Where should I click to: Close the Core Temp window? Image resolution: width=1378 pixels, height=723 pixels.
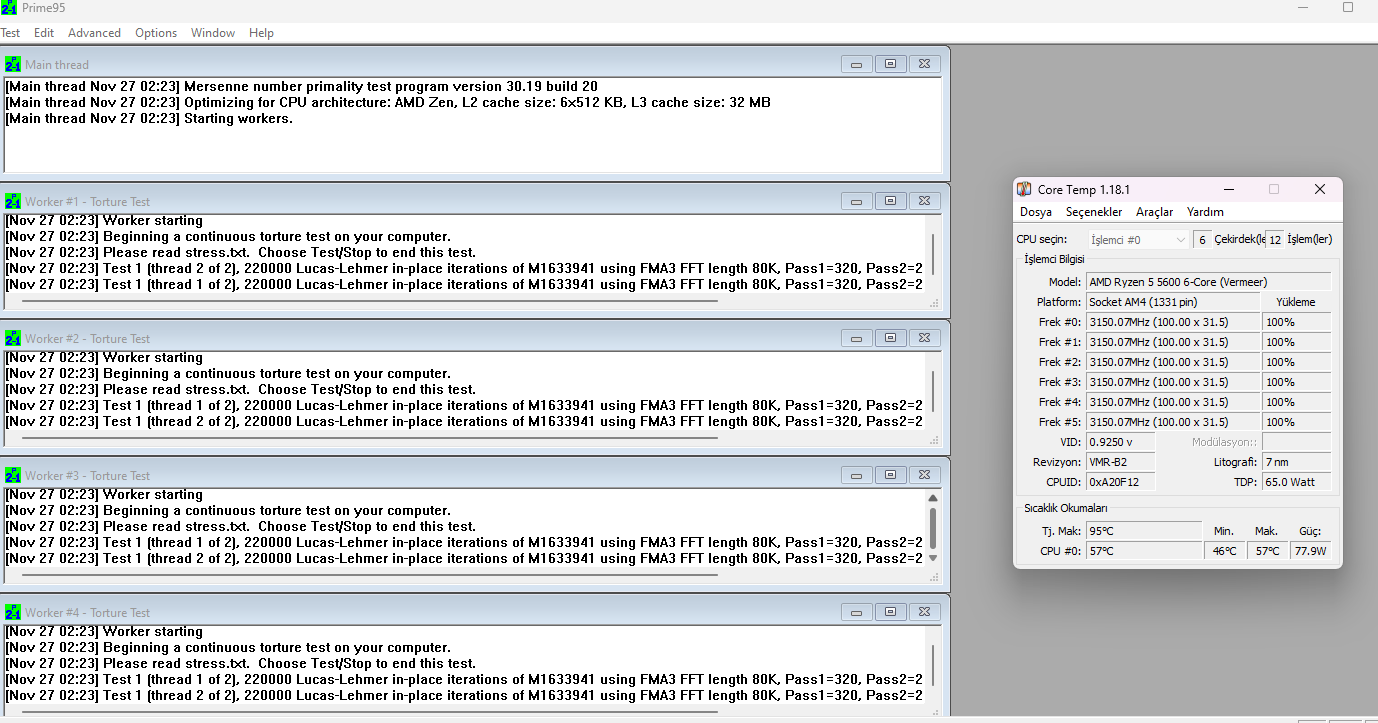(x=1320, y=190)
